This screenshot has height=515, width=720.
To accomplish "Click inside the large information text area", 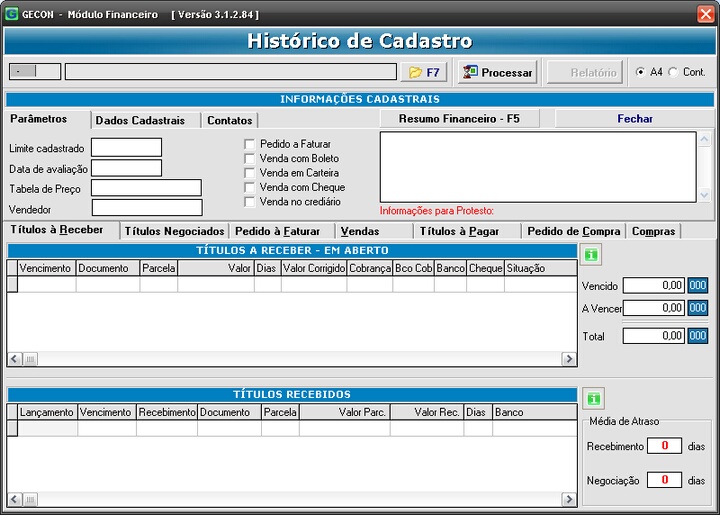I will 538,167.
